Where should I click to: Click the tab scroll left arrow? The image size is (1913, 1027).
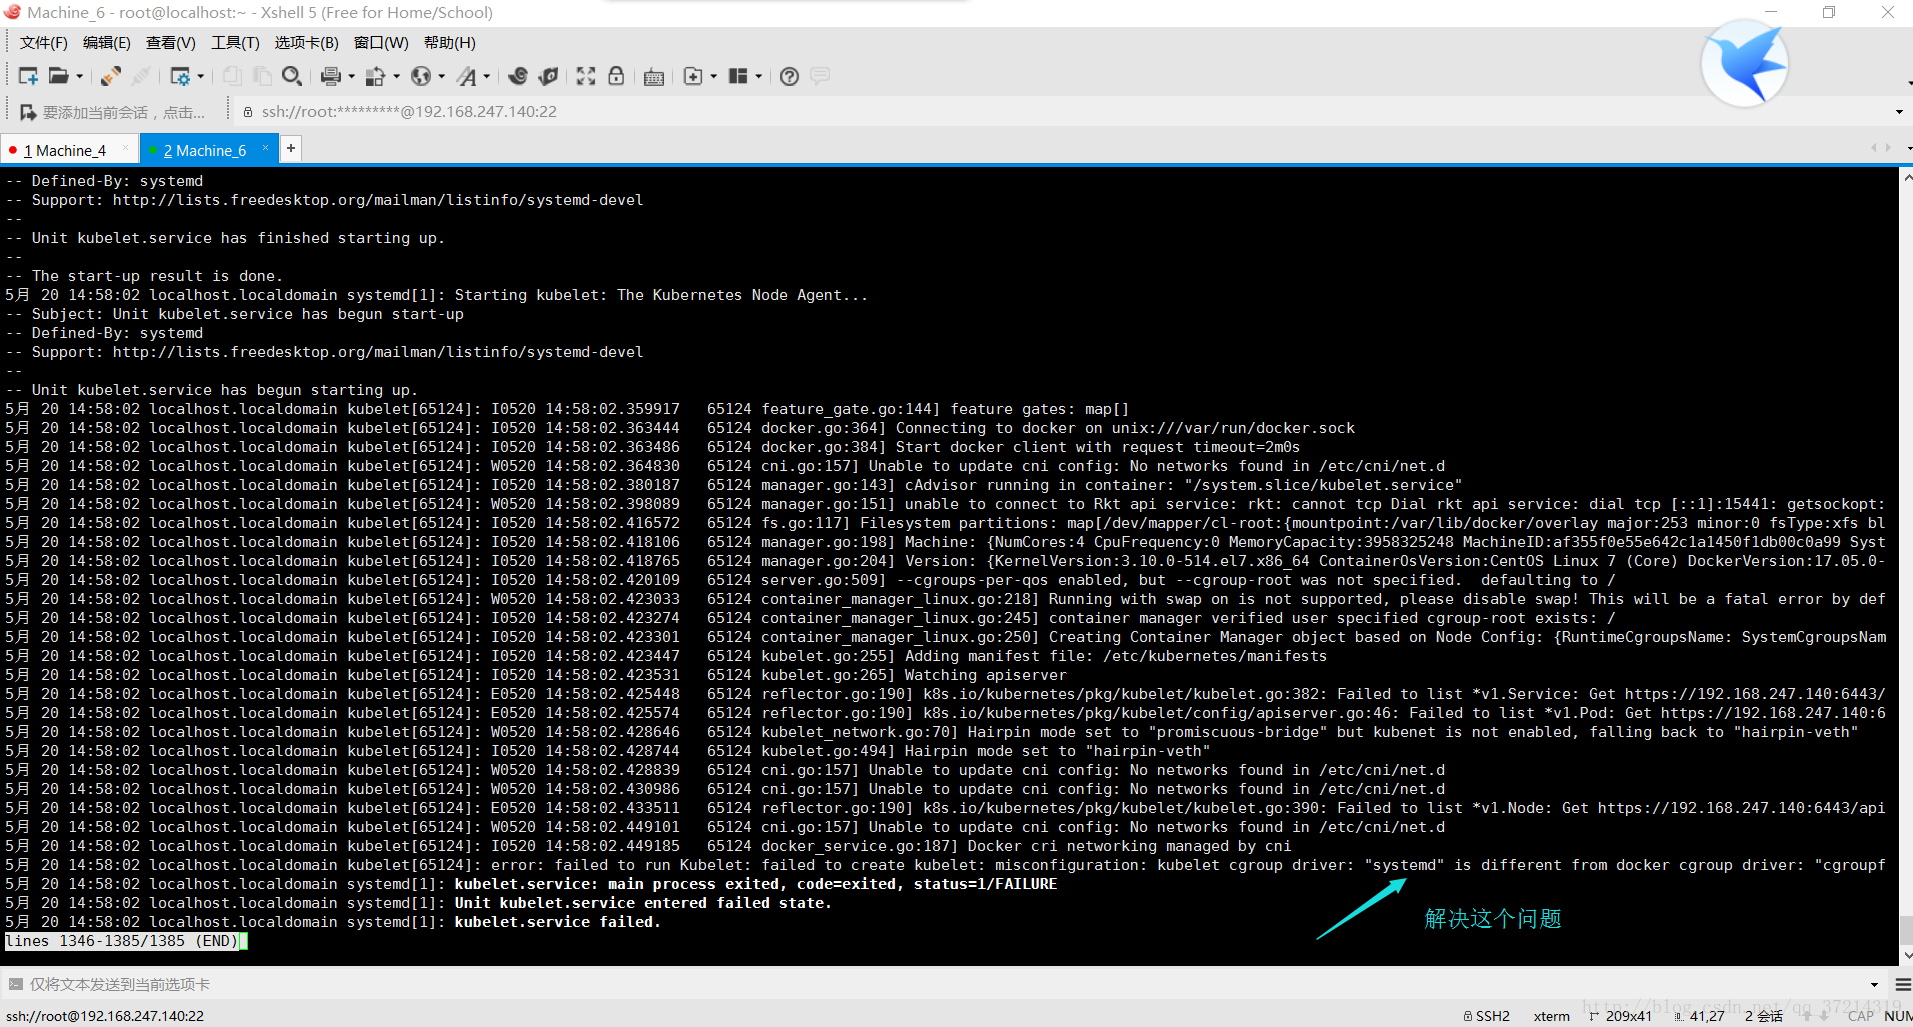[x=1874, y=148]
